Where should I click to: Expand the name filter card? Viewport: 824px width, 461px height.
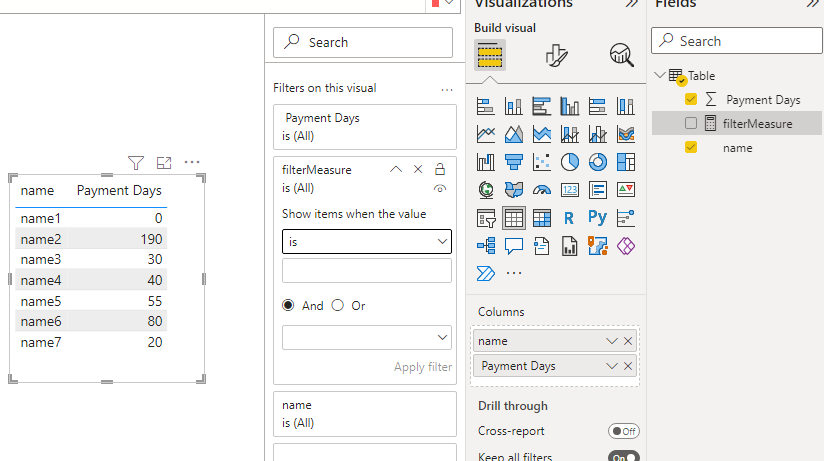(x=365, y=414)
